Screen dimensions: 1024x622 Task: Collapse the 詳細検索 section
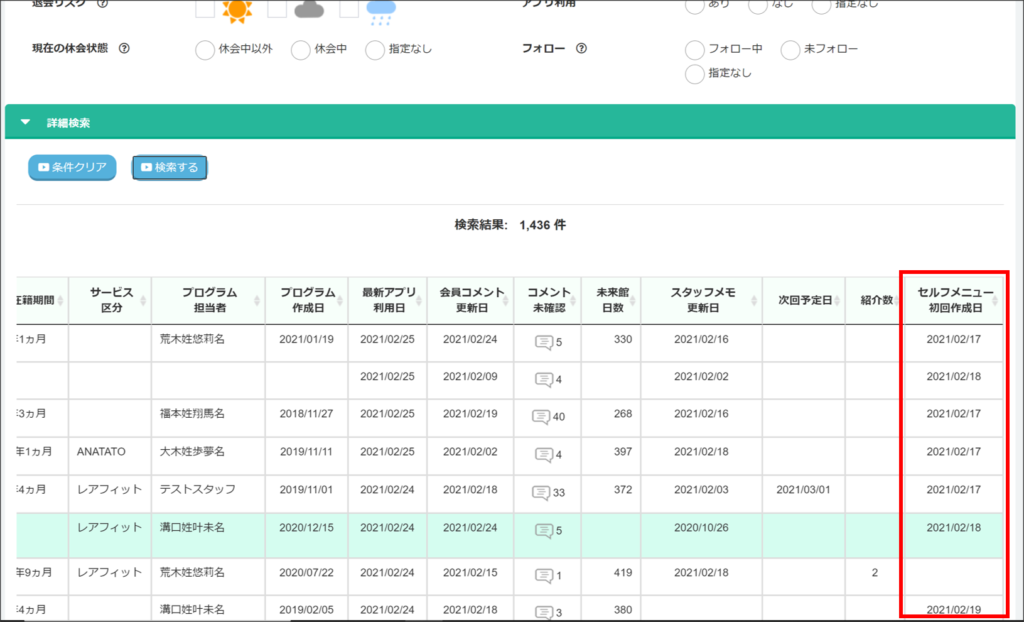[x=26, y=123]
